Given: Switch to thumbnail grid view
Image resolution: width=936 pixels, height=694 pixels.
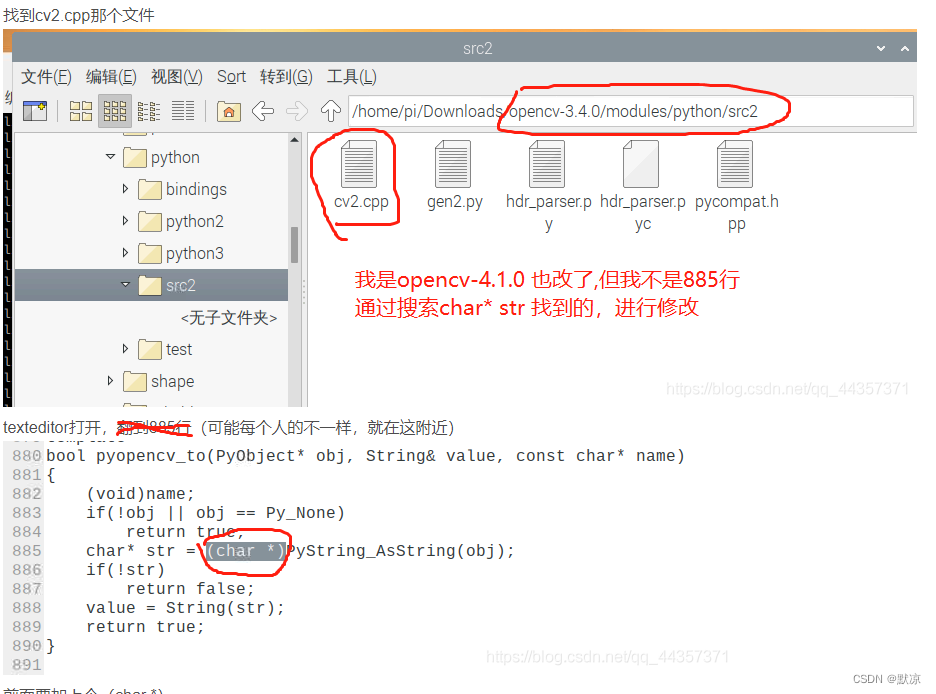Looking at the screenshot, I should tap(114, 111).
